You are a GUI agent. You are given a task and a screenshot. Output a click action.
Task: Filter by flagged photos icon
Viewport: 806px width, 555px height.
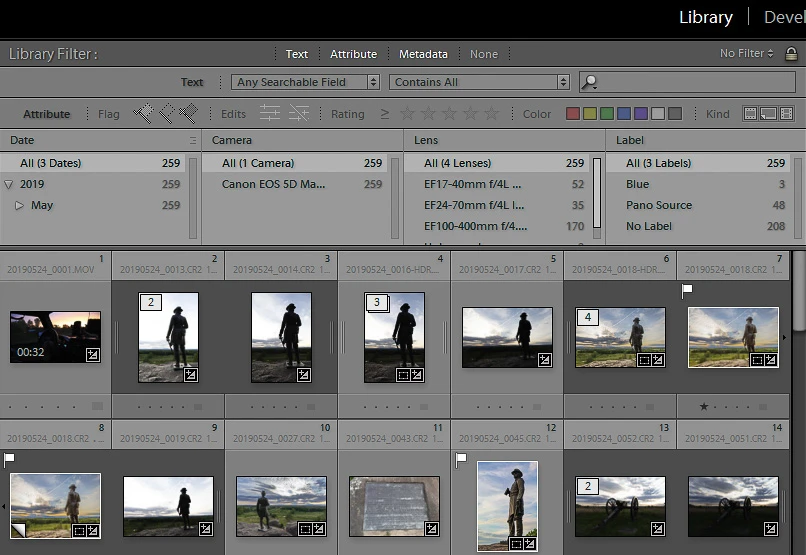pos(143,114)
